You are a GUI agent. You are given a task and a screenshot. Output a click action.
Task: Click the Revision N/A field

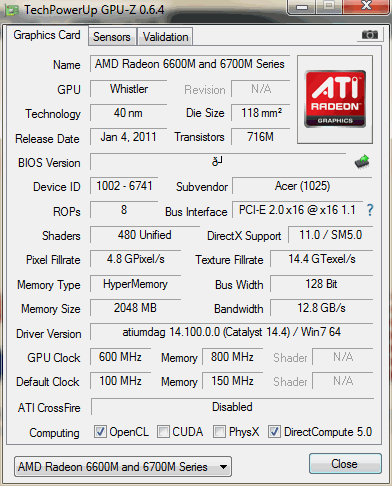(x=261, y=89)
